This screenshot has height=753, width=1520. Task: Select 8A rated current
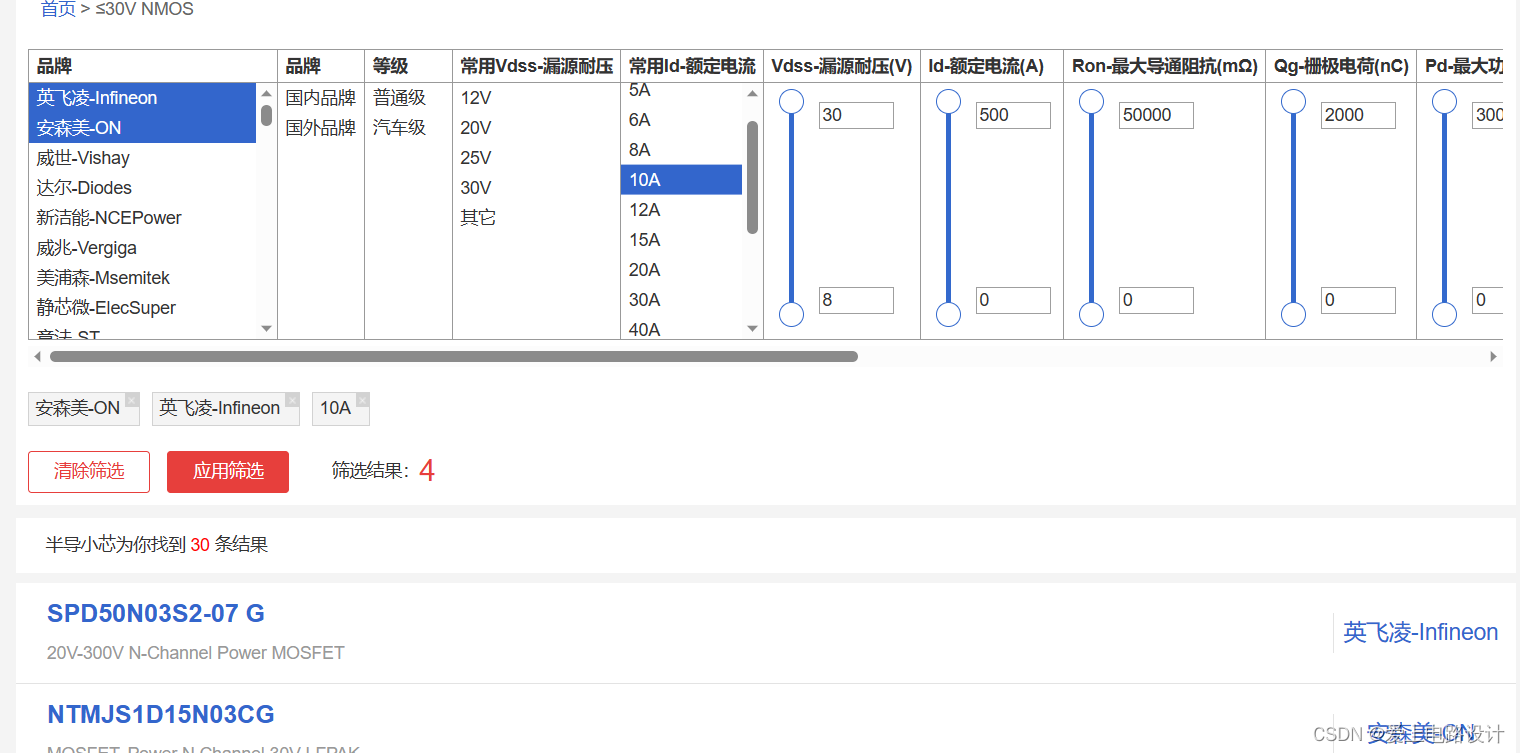[682, 150]
